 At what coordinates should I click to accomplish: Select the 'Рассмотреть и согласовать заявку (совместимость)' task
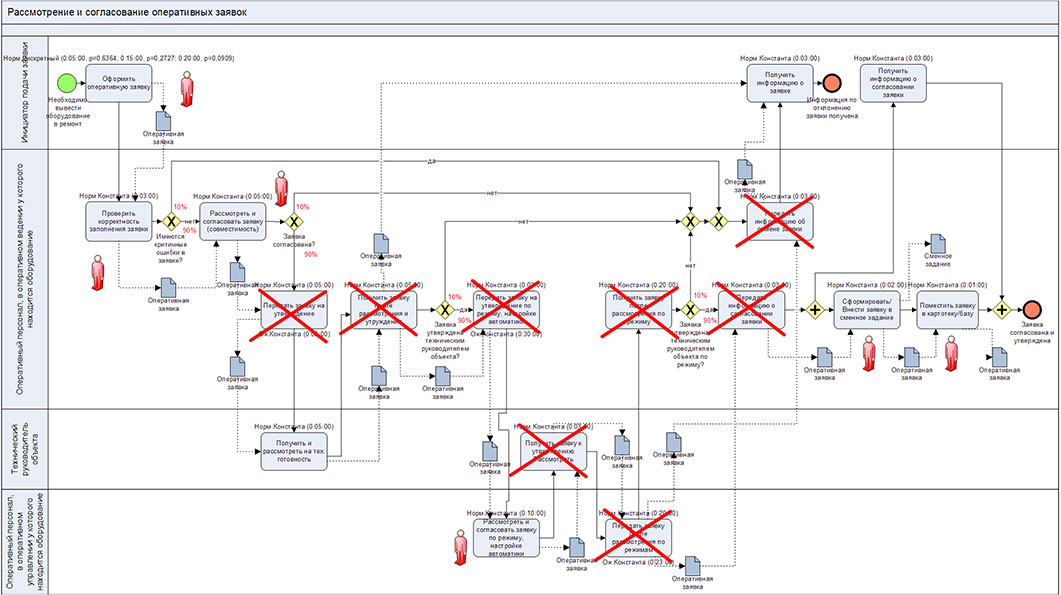[x=238, y=221]
